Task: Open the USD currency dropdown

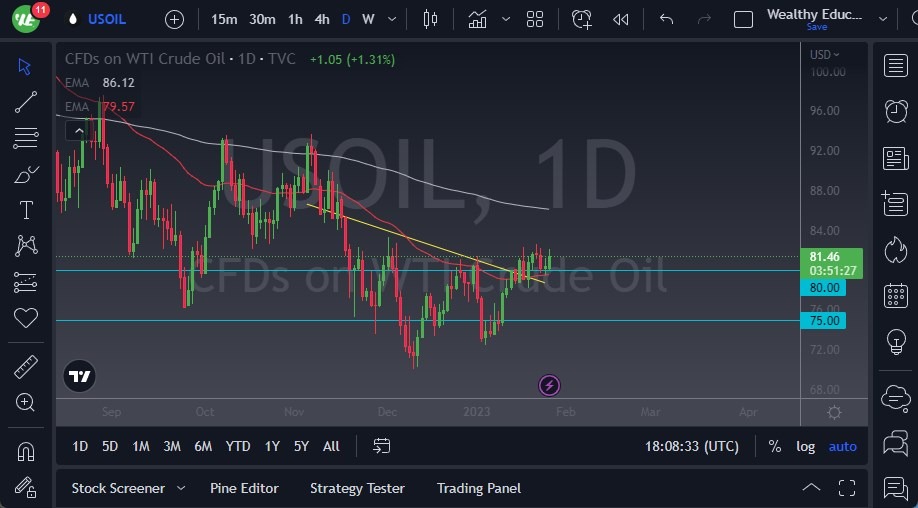Action: coord(825,54)
